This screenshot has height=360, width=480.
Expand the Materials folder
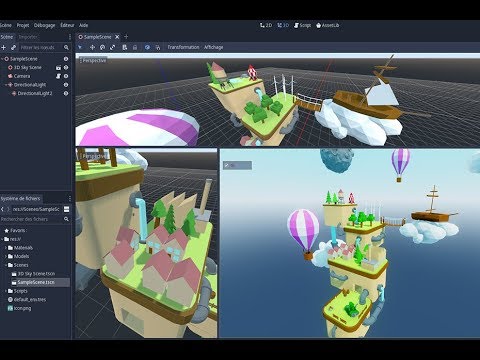pos(6,248)
